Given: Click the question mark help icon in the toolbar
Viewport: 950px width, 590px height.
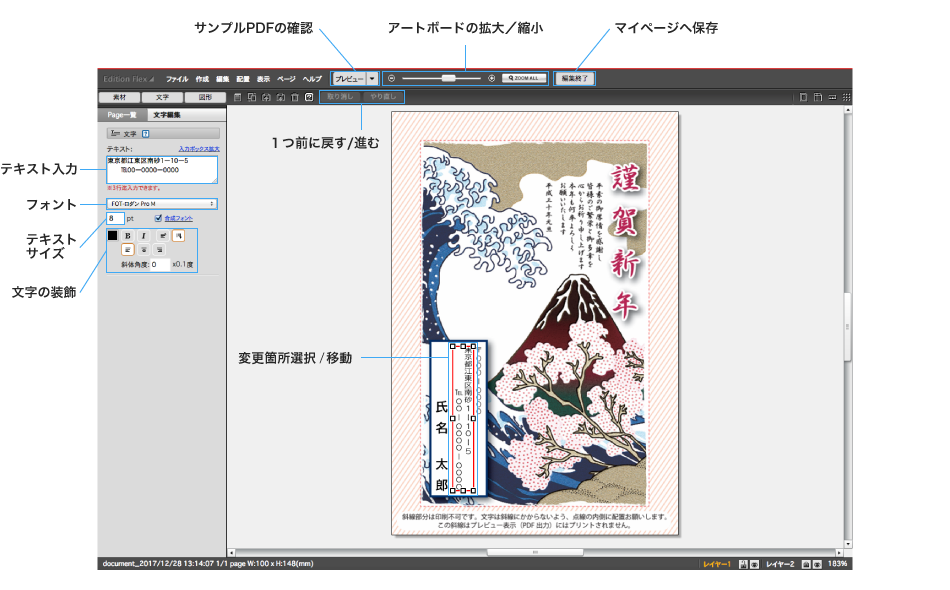Looking at the screenshot, I should (309, 97).
